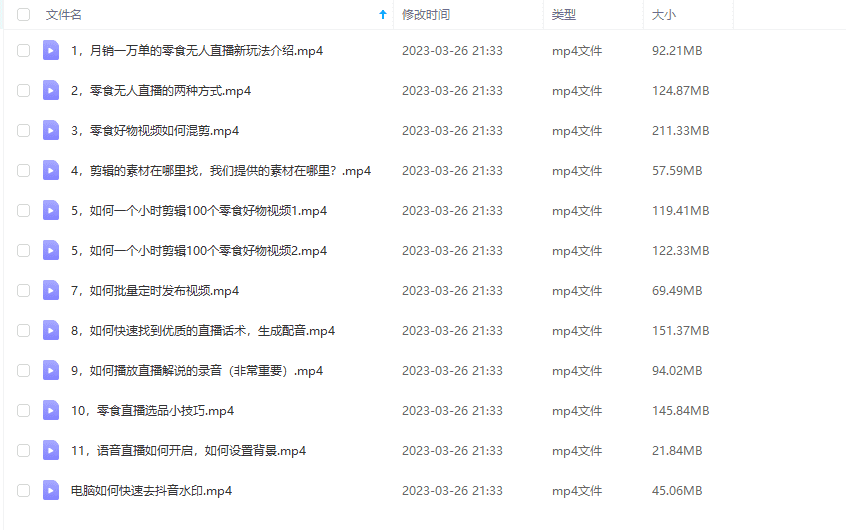The image size is (846, 530).
Task: Click video icon for 语音直播如何开启 file
Action: tap(51, 451)
